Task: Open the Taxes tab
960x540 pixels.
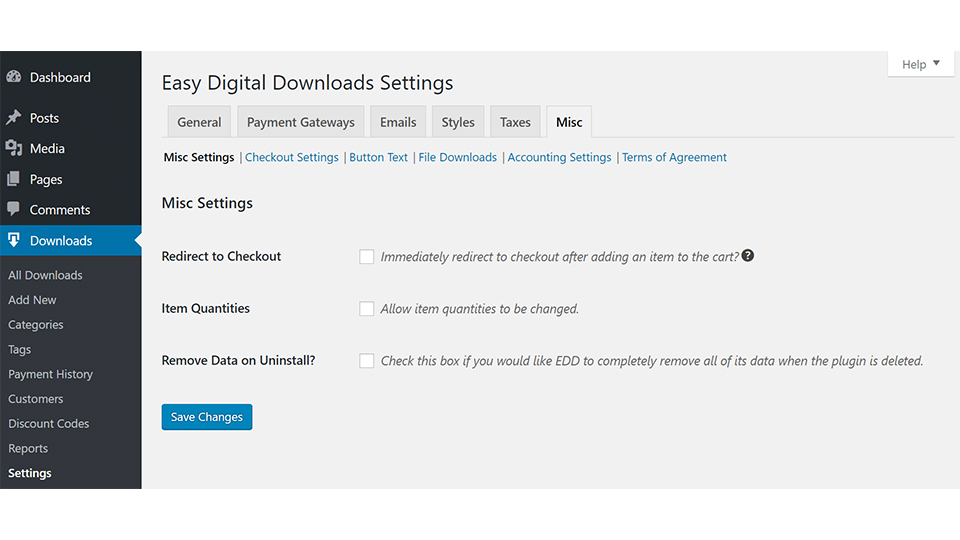Action: click(515, 122)
